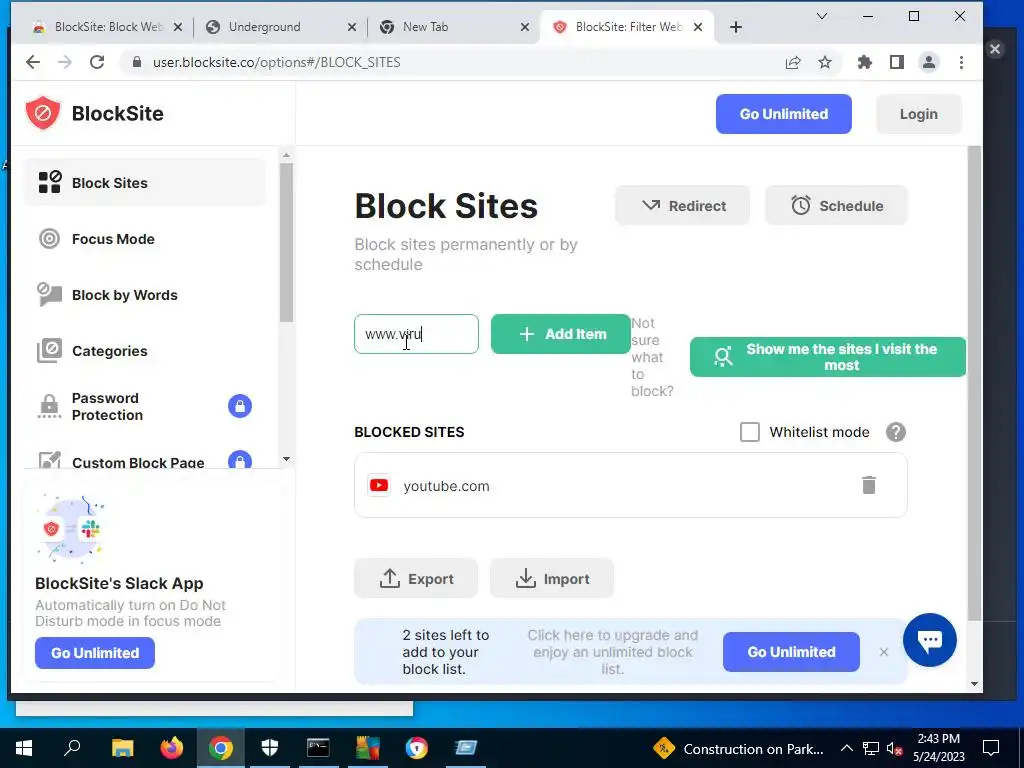Open the Extensions puzzle icon
This screenshot has width=1024, height=768.
click(865, 62)
